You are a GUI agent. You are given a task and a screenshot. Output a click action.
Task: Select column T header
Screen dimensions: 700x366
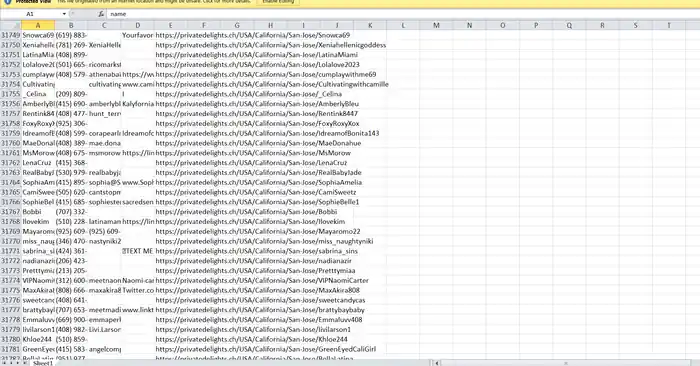click(x=669, y=25)
